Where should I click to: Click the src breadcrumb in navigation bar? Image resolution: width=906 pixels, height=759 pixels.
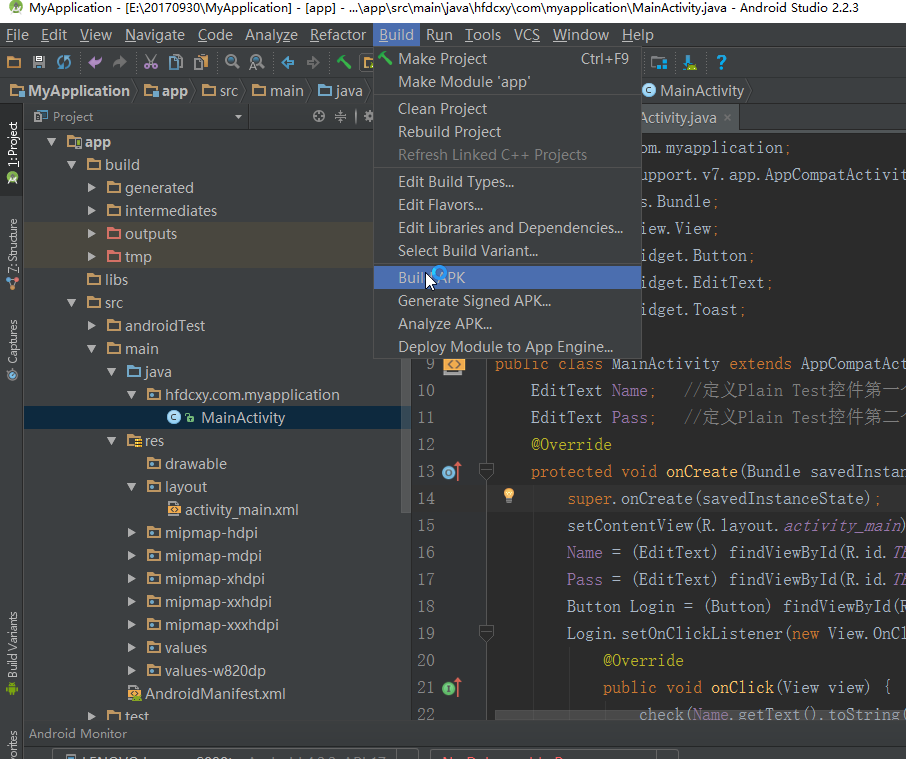click(220, 91)
